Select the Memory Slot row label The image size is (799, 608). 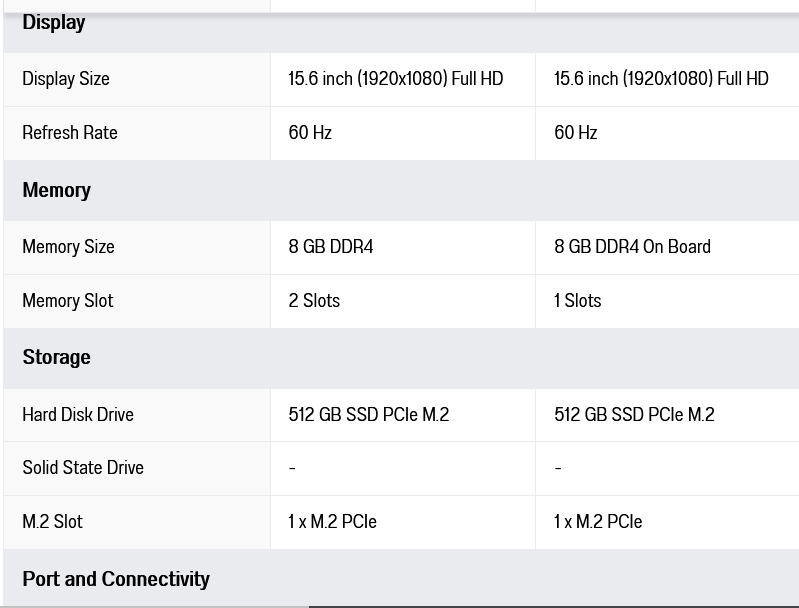point(68,301)
